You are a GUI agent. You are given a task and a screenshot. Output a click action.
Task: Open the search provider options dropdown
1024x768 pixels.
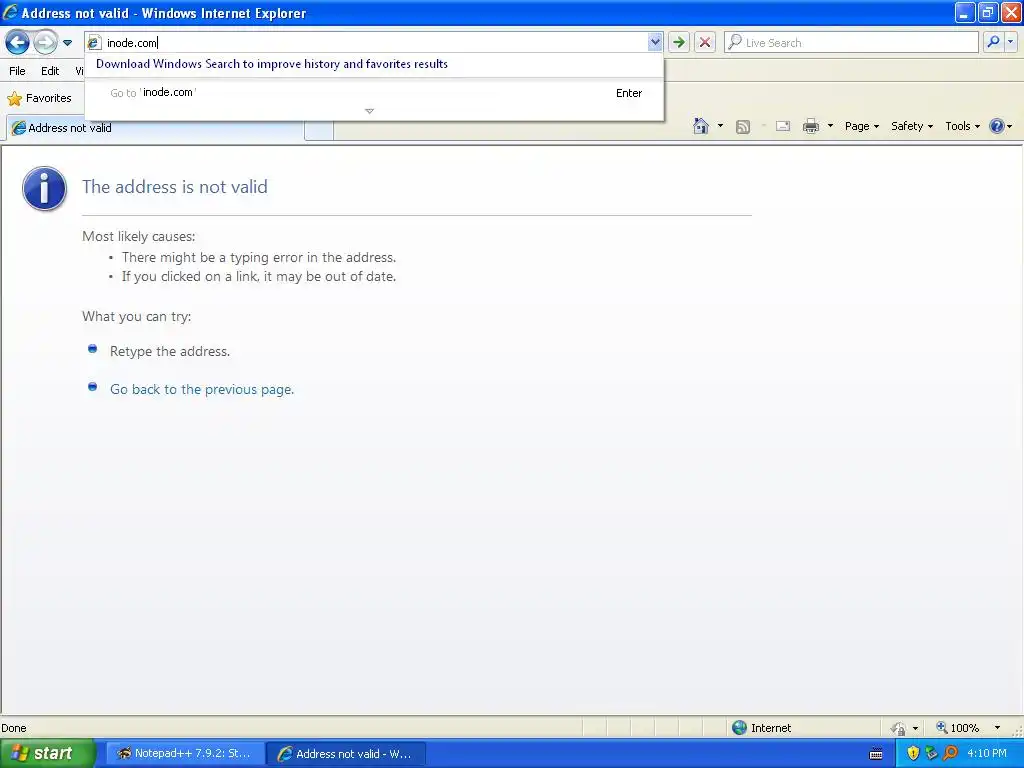[x=1011, y=42]
